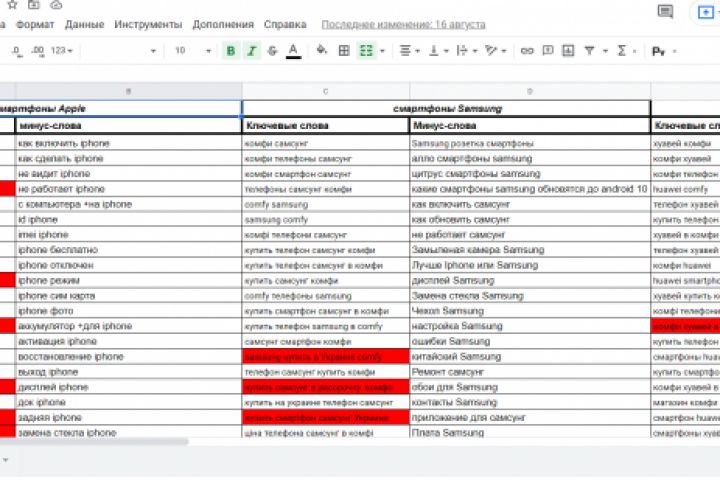This screenshot has height=480, width=720.
Task: Toggle italic formatting with the I button
Action: [x=252, y=51]
